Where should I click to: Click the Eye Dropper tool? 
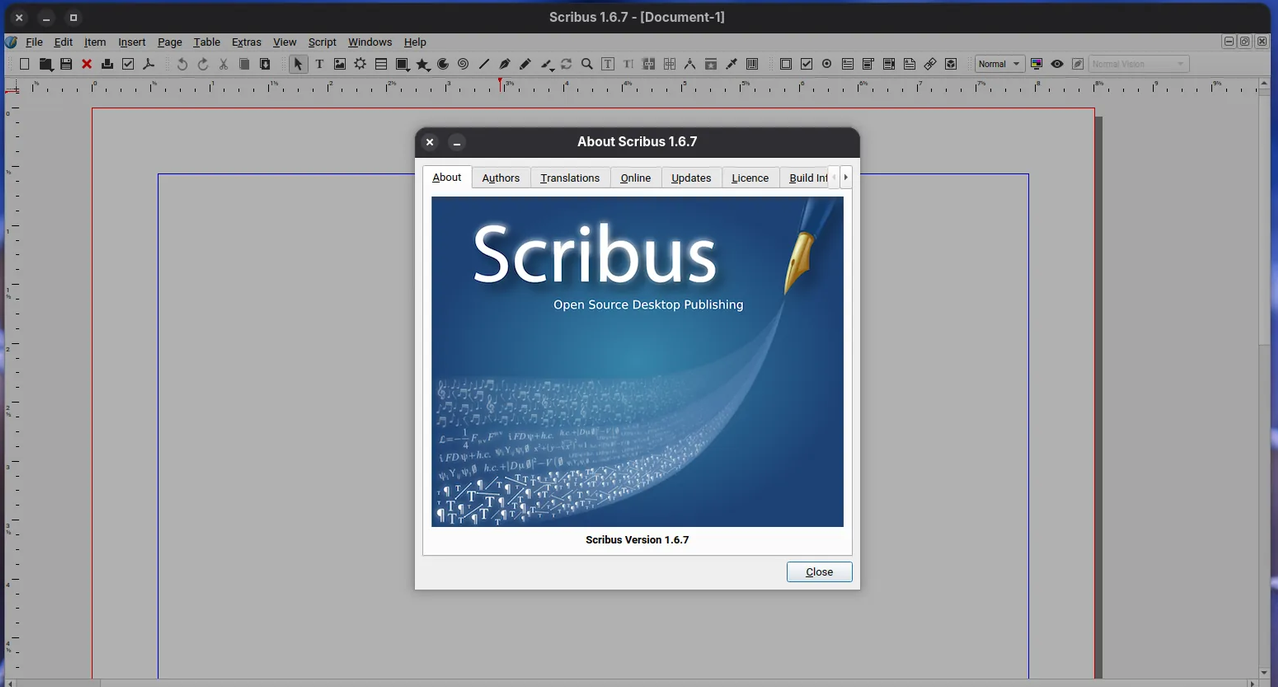coord(731,64)
